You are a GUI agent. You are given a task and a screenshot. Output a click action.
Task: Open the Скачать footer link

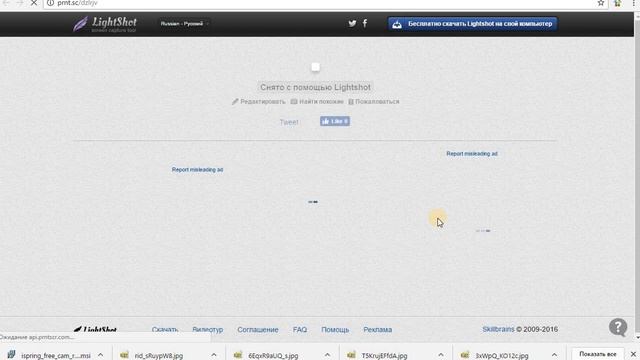165,329
